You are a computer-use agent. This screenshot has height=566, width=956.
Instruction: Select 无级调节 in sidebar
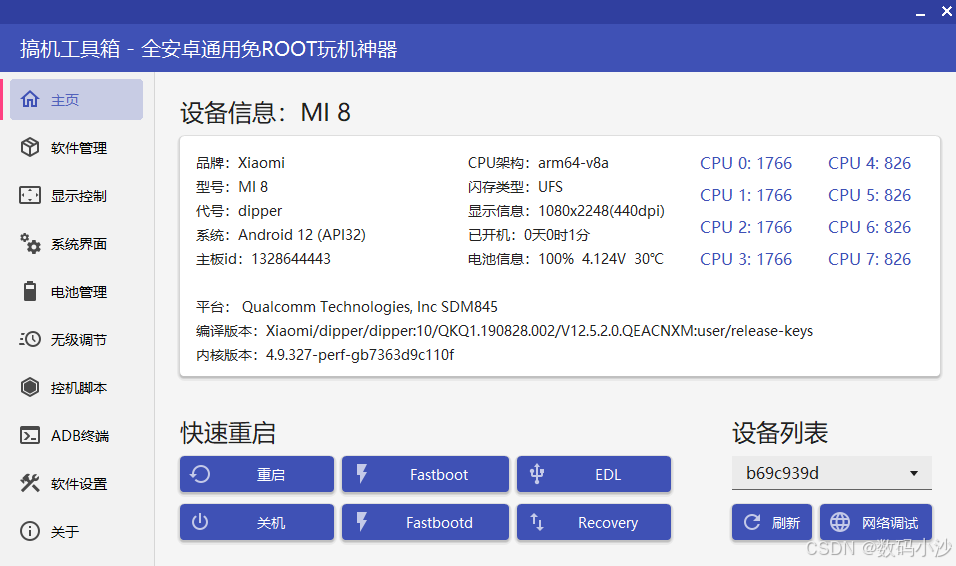point(76,340)
